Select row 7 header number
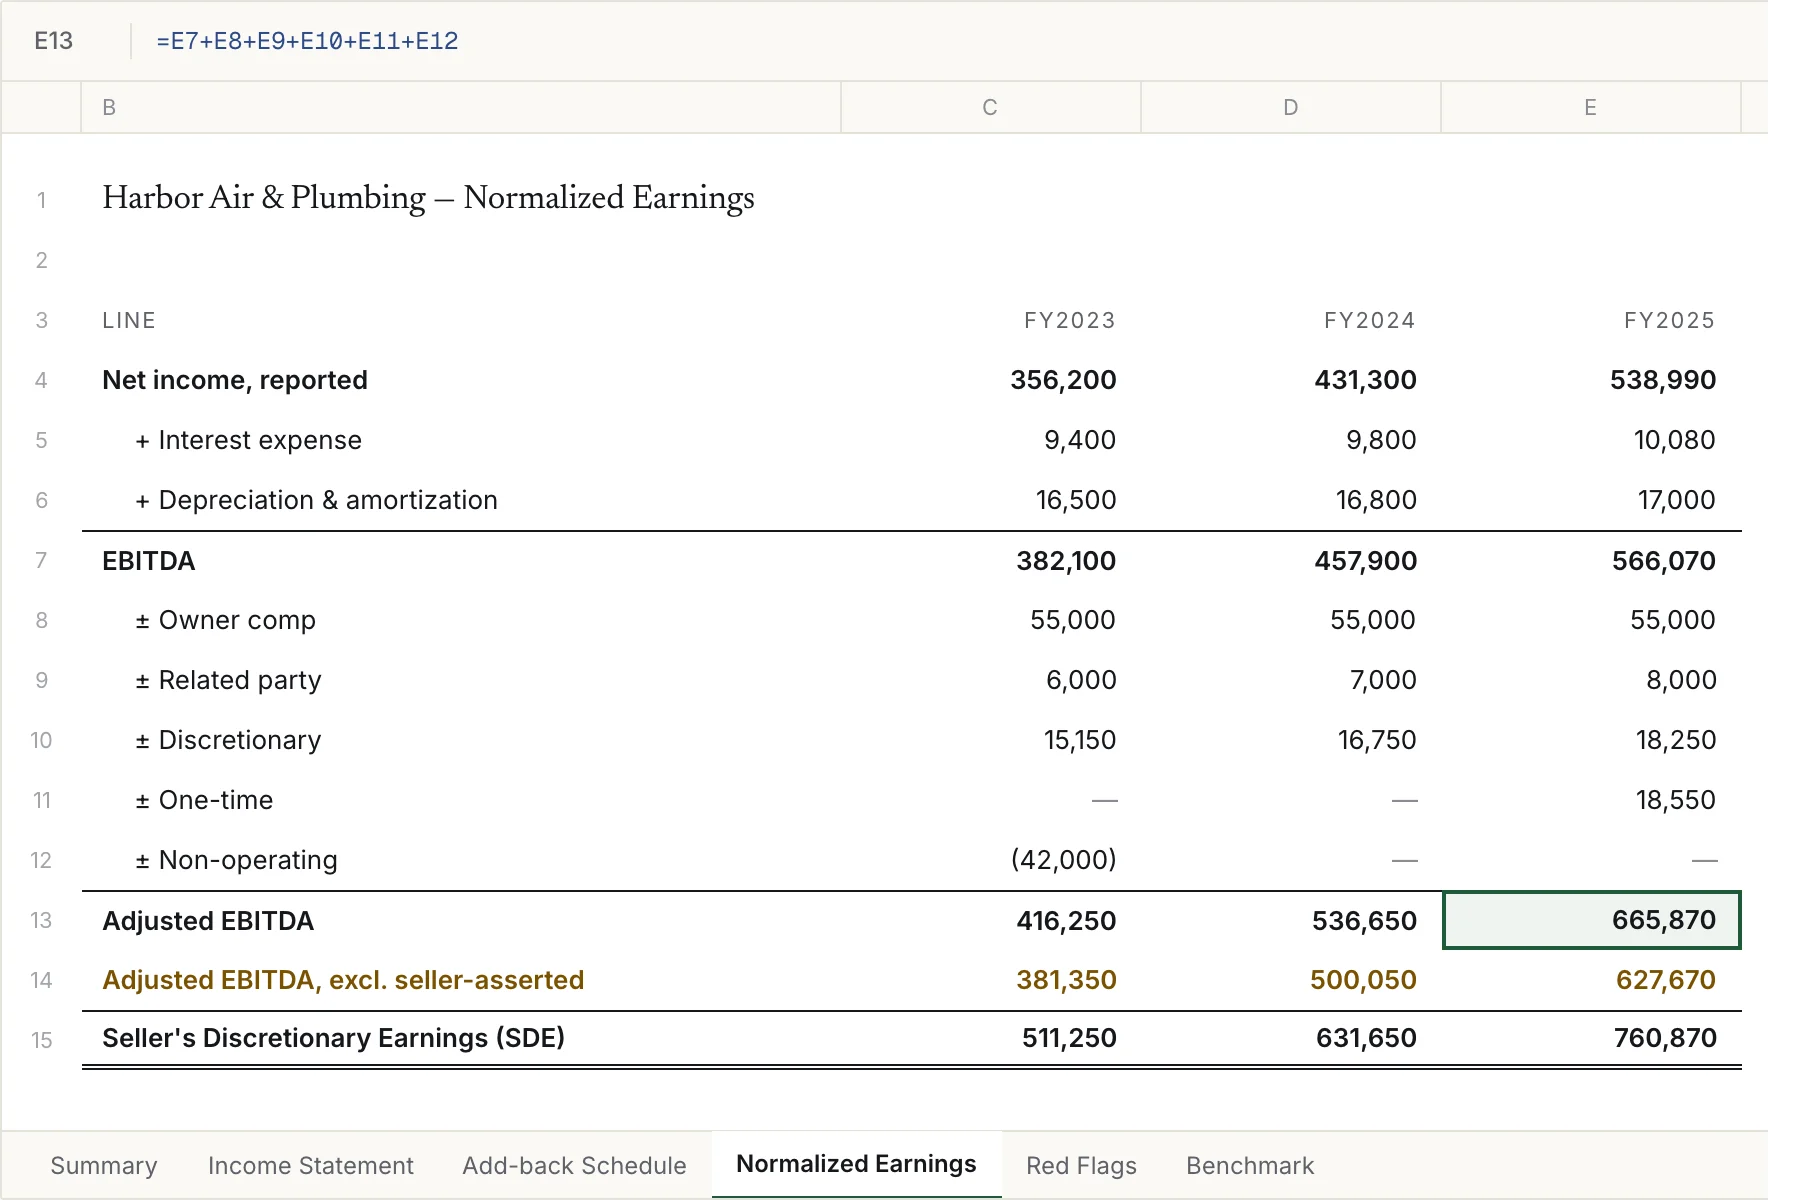Viewport: 1800px width, 1200px height. point(41,561)
